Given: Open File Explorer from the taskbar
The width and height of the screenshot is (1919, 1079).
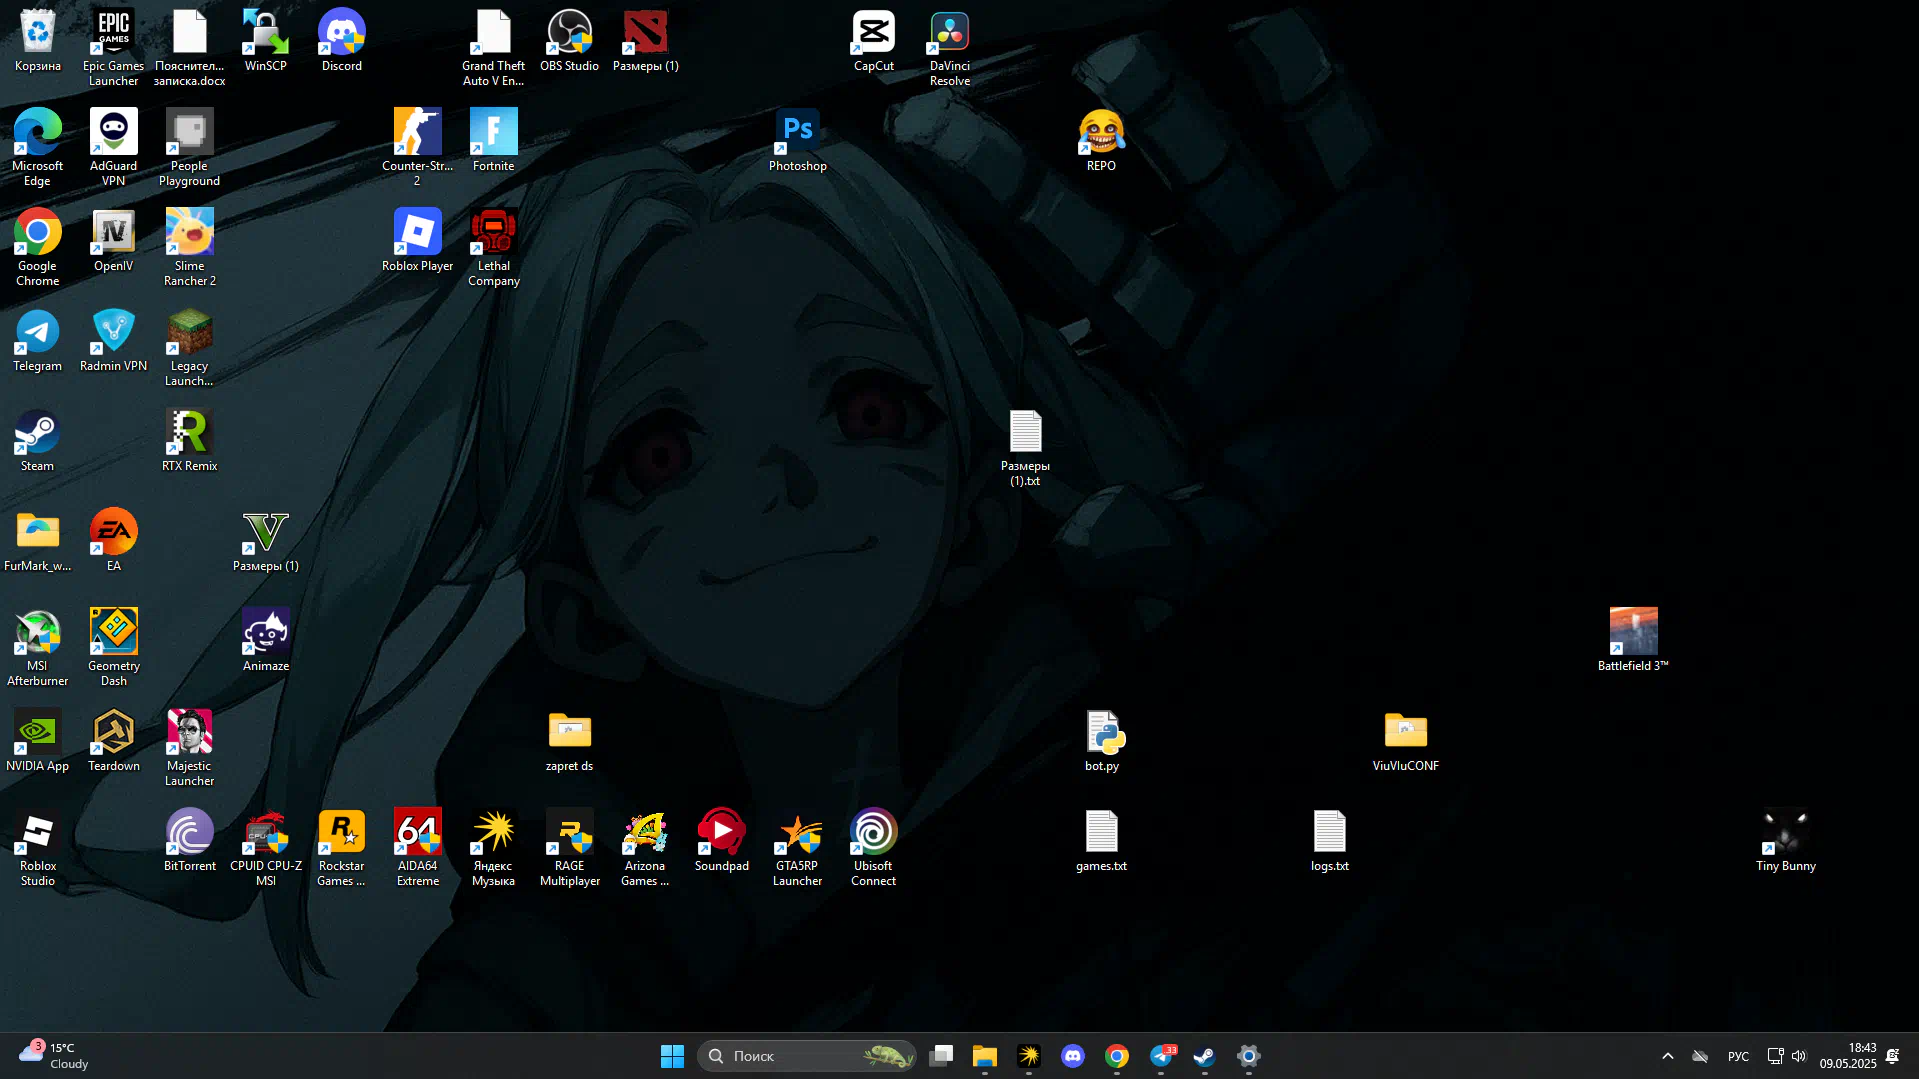Looking at the screenshot, I should [985, 1056].
